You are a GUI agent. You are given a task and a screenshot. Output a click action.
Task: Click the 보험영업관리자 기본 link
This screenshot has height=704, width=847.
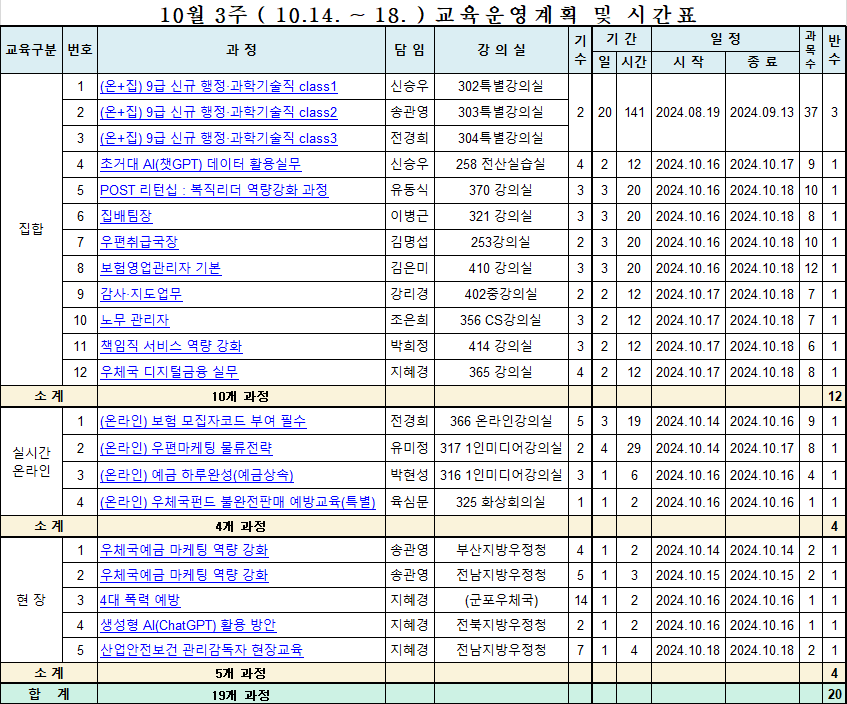(160, 268)
